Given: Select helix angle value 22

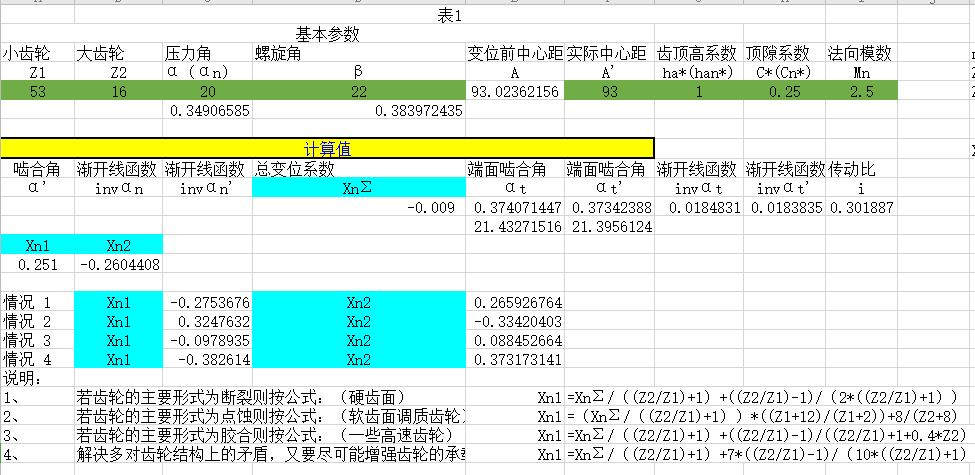Looking at the screenshot, I should [x=359, y=92].
